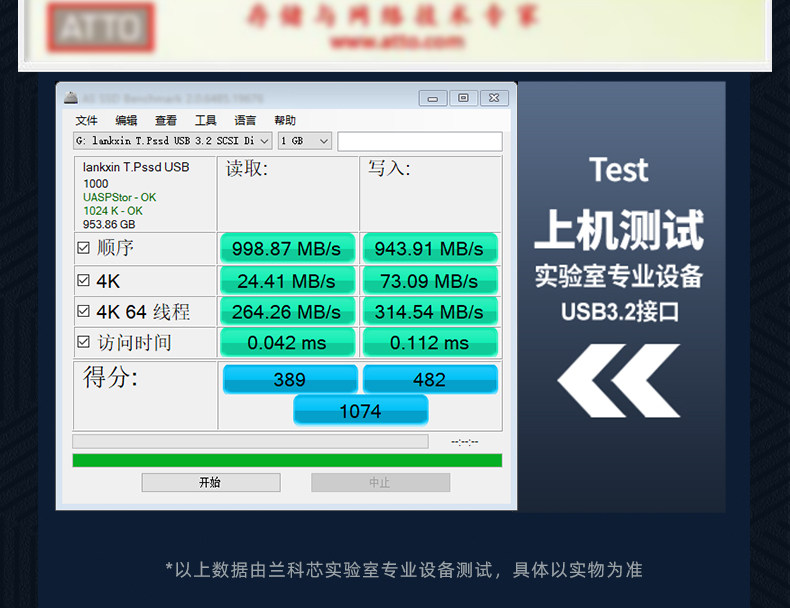Click the green completed progress bar
Image resolution: width=790 pixels, height=608 pixels.
point(287,460)
